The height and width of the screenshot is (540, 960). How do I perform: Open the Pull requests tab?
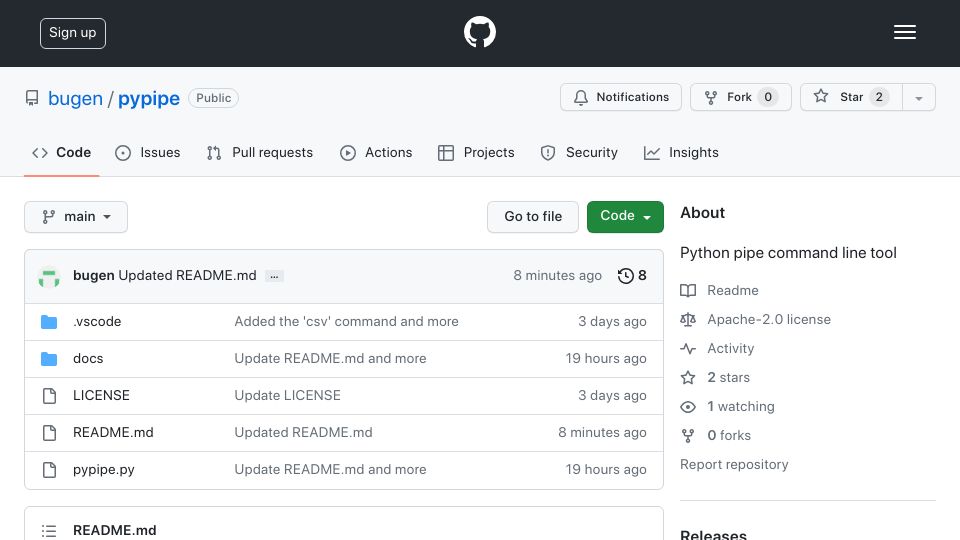260,152
